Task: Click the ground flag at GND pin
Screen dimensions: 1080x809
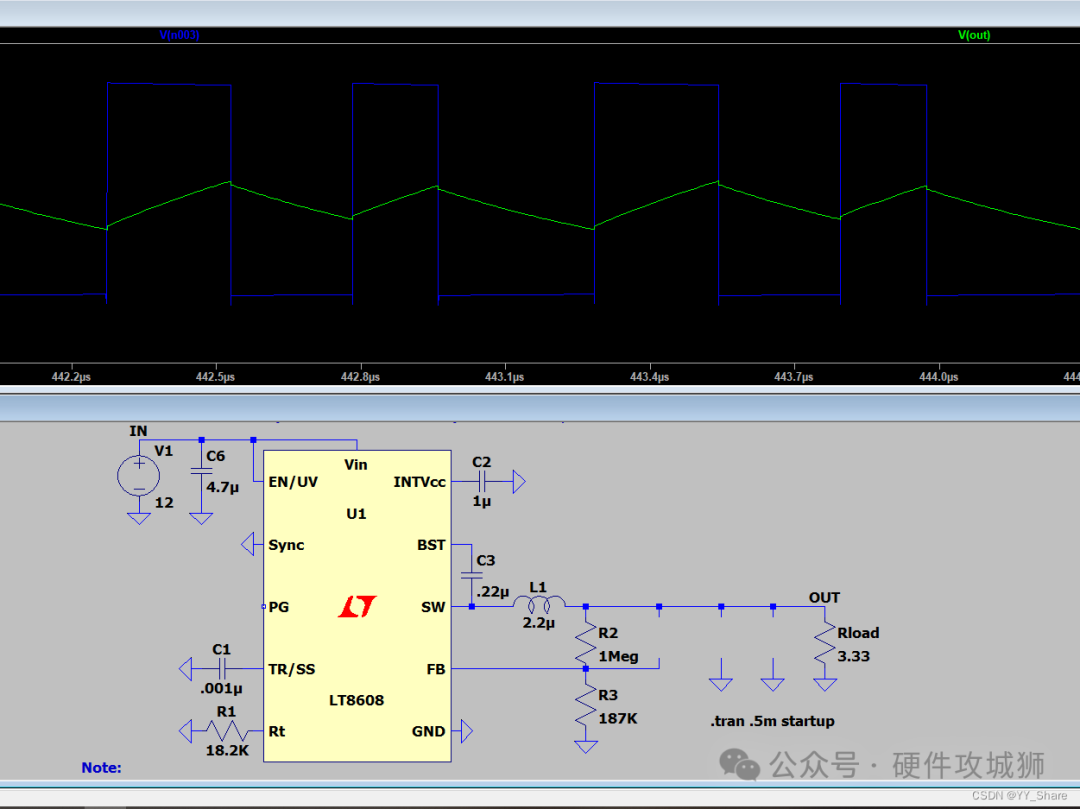Action: click(466, 731)
